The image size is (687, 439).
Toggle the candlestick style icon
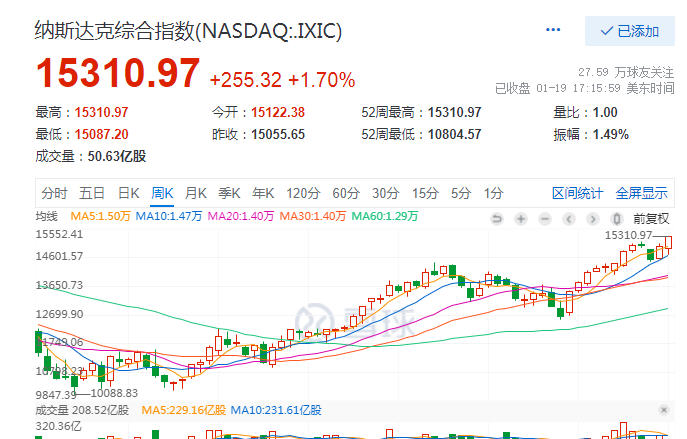[x=616, y=218]
